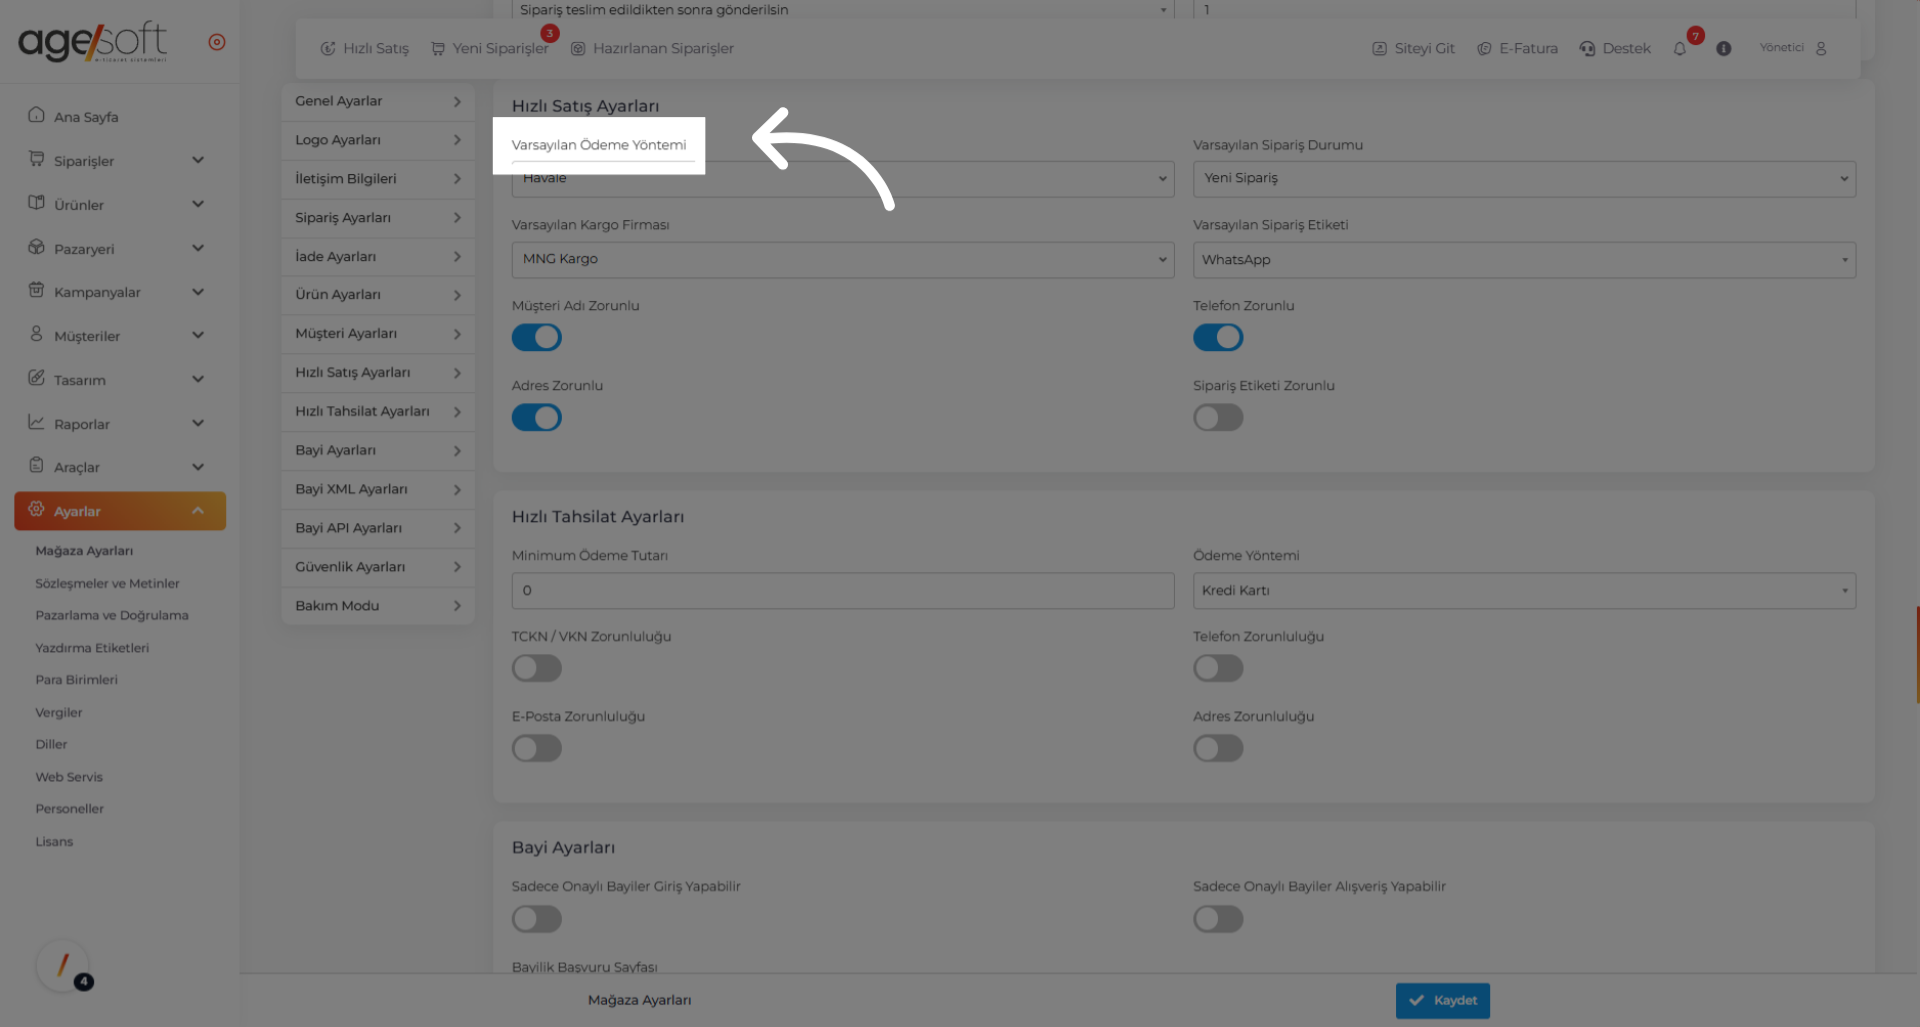Click the notification bell icon
The height and width of the screenshot is (1027, 1920).
(x=1679, y=49)
